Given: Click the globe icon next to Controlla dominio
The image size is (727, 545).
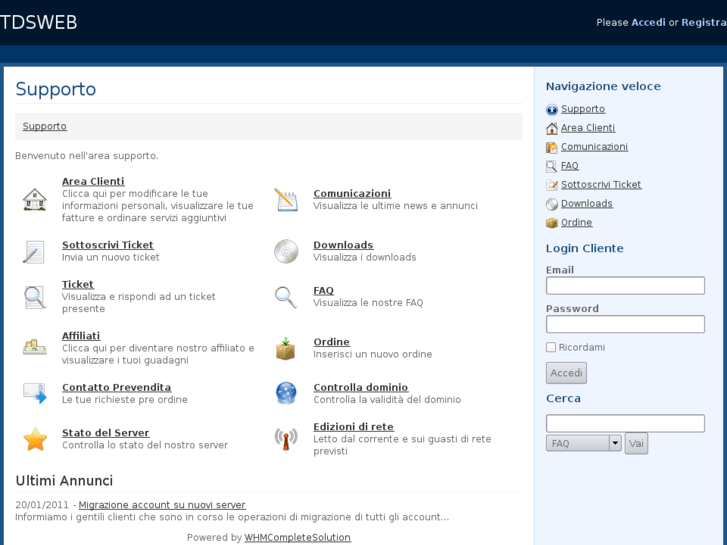Looking at the screenshot, I should [286, 393].
